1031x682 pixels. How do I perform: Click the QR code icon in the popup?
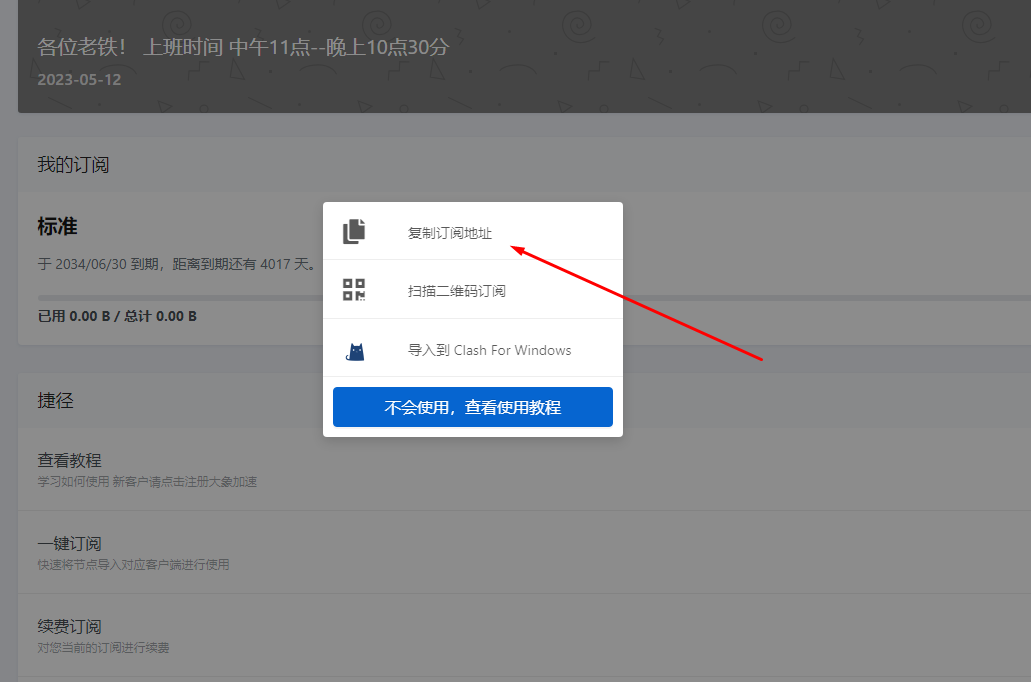(x=354, y=290)
